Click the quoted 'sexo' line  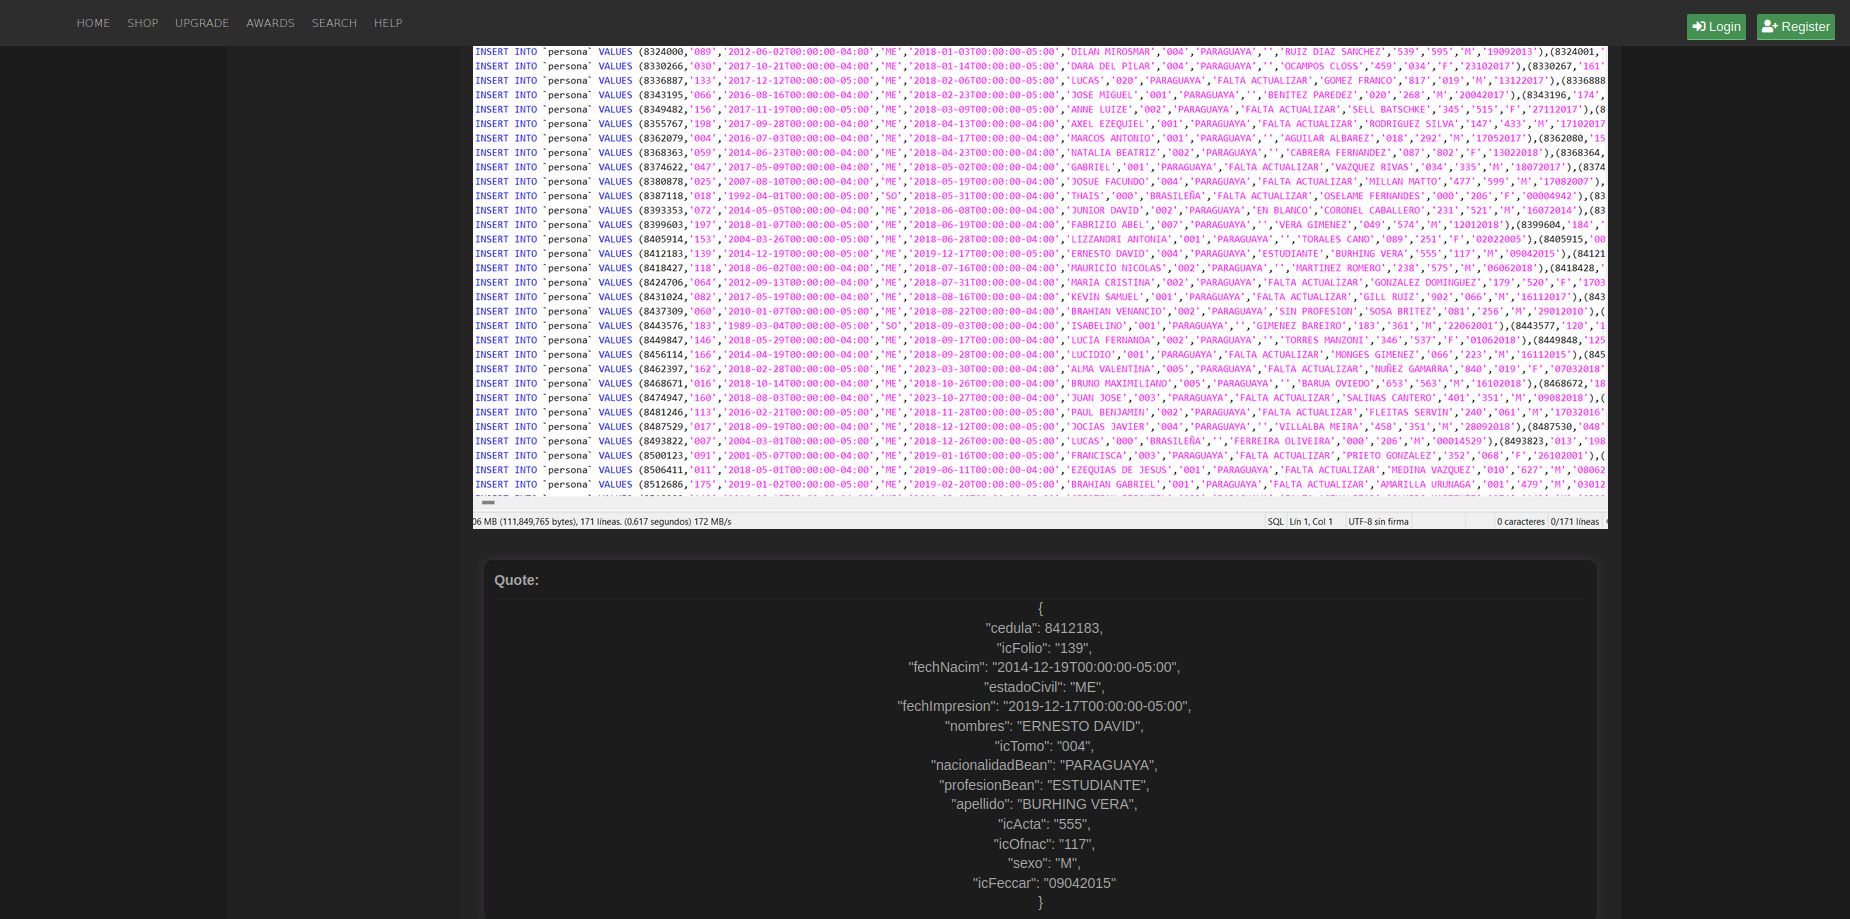(x=1044, y=863)
